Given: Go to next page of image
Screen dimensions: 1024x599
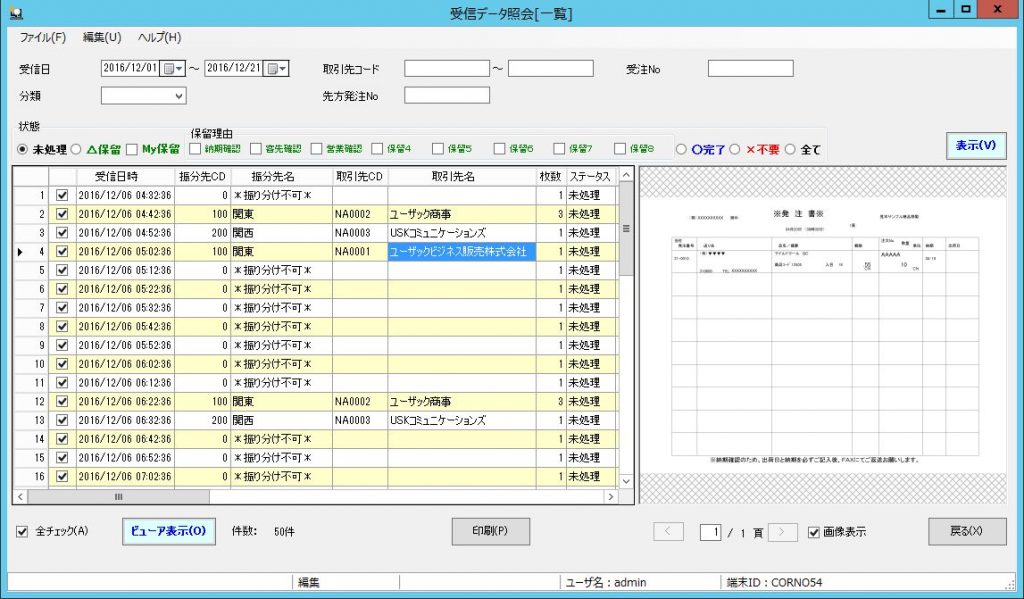Looking at the screenshot, I should coord(783,532).
